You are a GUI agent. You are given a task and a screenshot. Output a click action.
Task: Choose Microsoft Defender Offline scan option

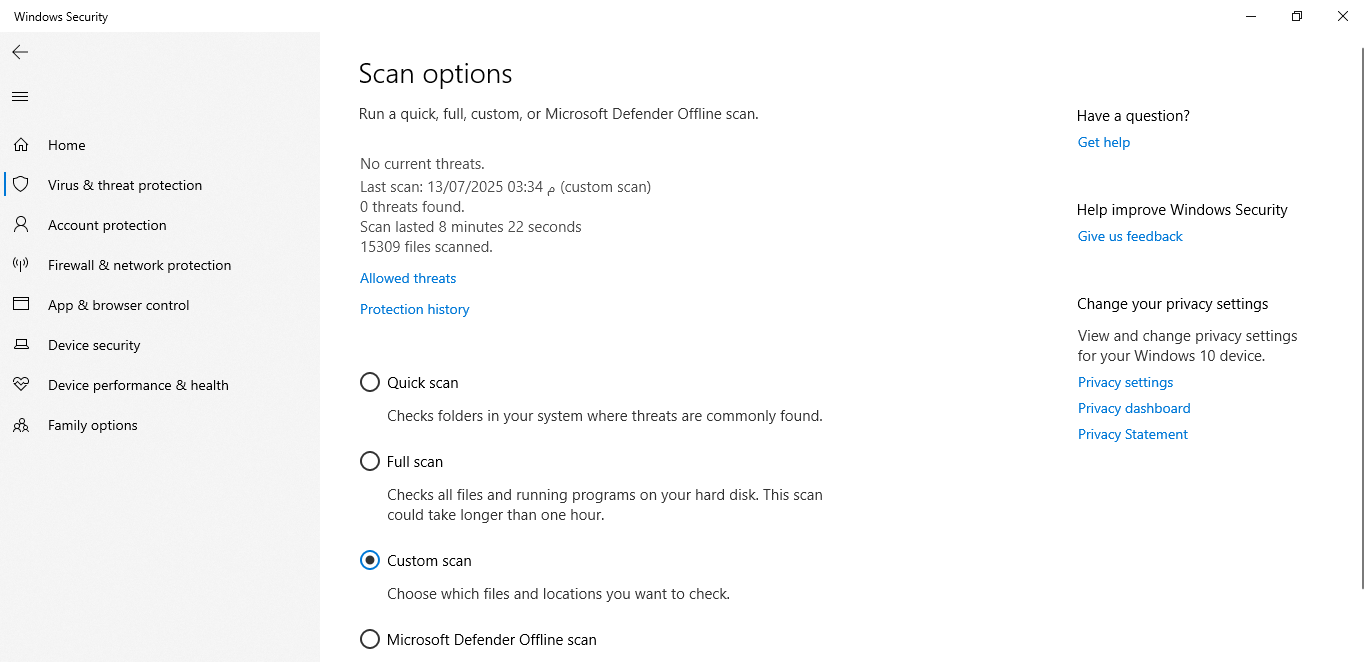[370, 640]
